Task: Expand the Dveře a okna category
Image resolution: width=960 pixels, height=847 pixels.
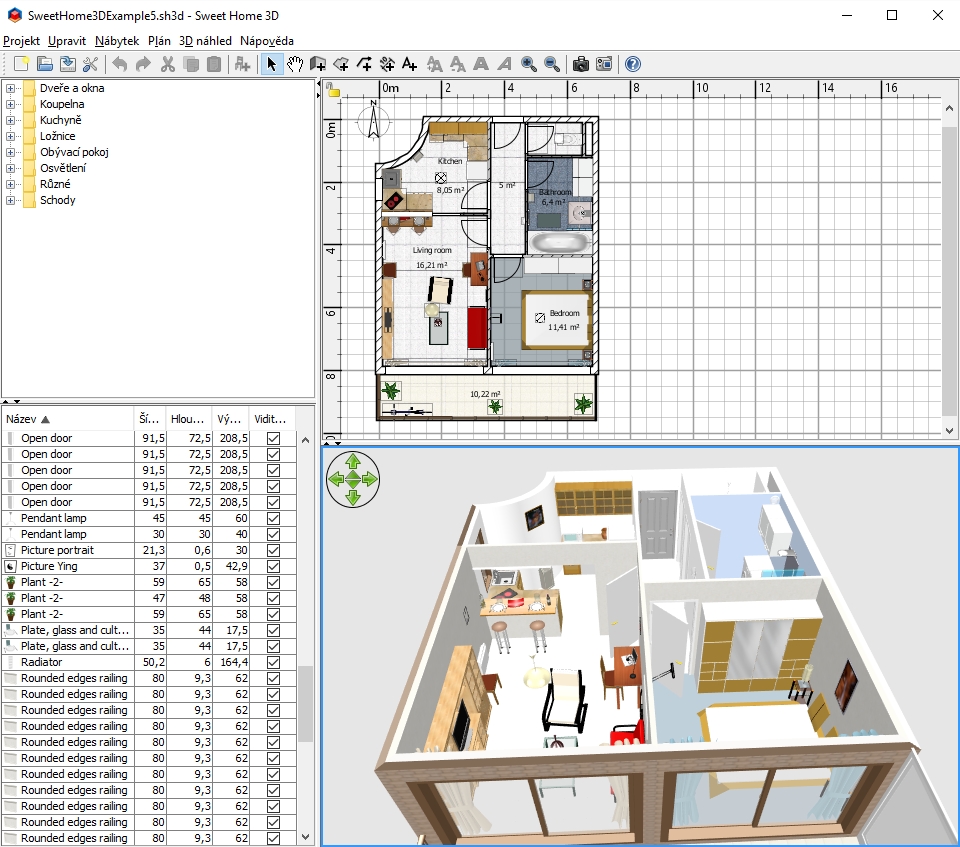Action: click(x=11, y=88)
